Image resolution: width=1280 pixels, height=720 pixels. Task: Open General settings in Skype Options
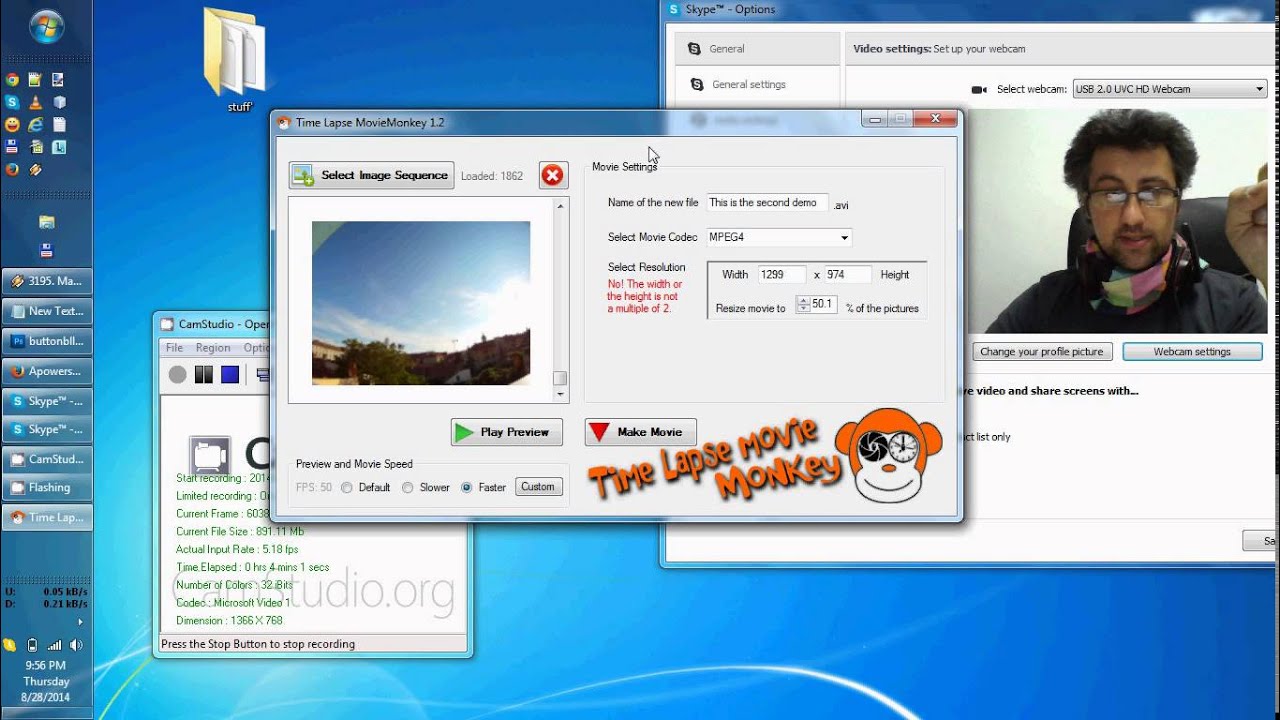(756, 85)
